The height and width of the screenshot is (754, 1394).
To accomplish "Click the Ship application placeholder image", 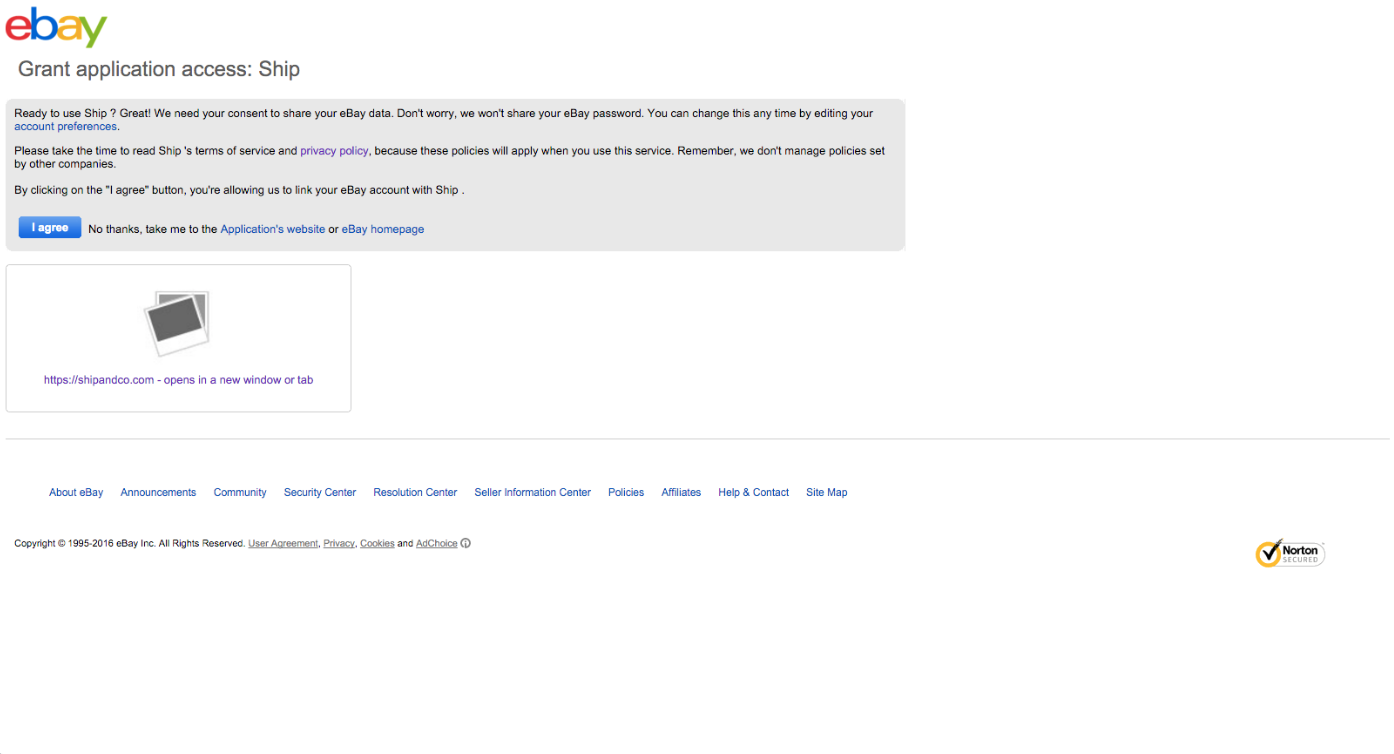I will click(x=177, y=323).
